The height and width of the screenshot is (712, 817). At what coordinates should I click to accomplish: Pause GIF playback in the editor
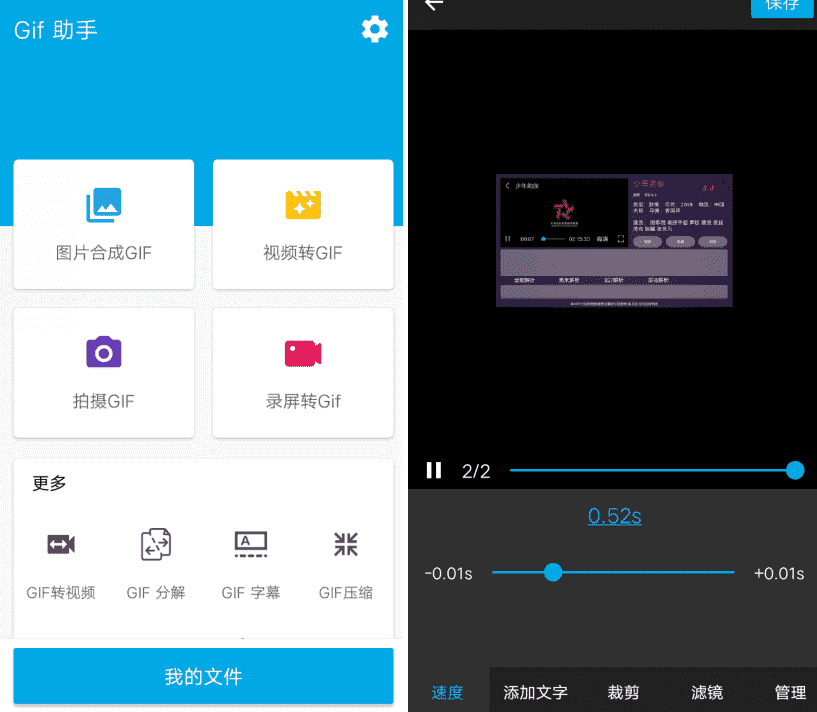pos(433,470)
